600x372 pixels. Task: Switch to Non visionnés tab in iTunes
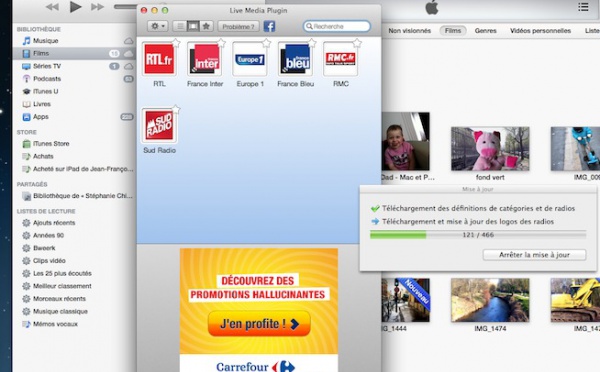409,31
